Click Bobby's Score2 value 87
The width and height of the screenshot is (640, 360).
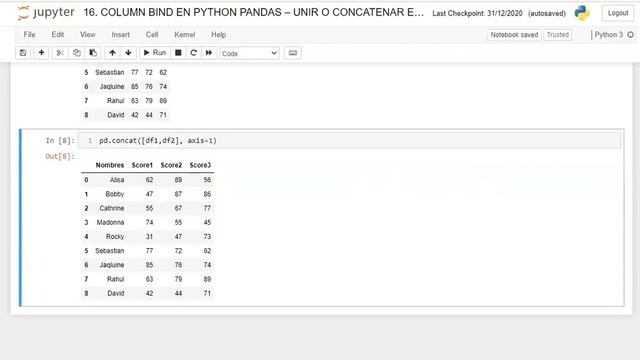click(178, 194)
